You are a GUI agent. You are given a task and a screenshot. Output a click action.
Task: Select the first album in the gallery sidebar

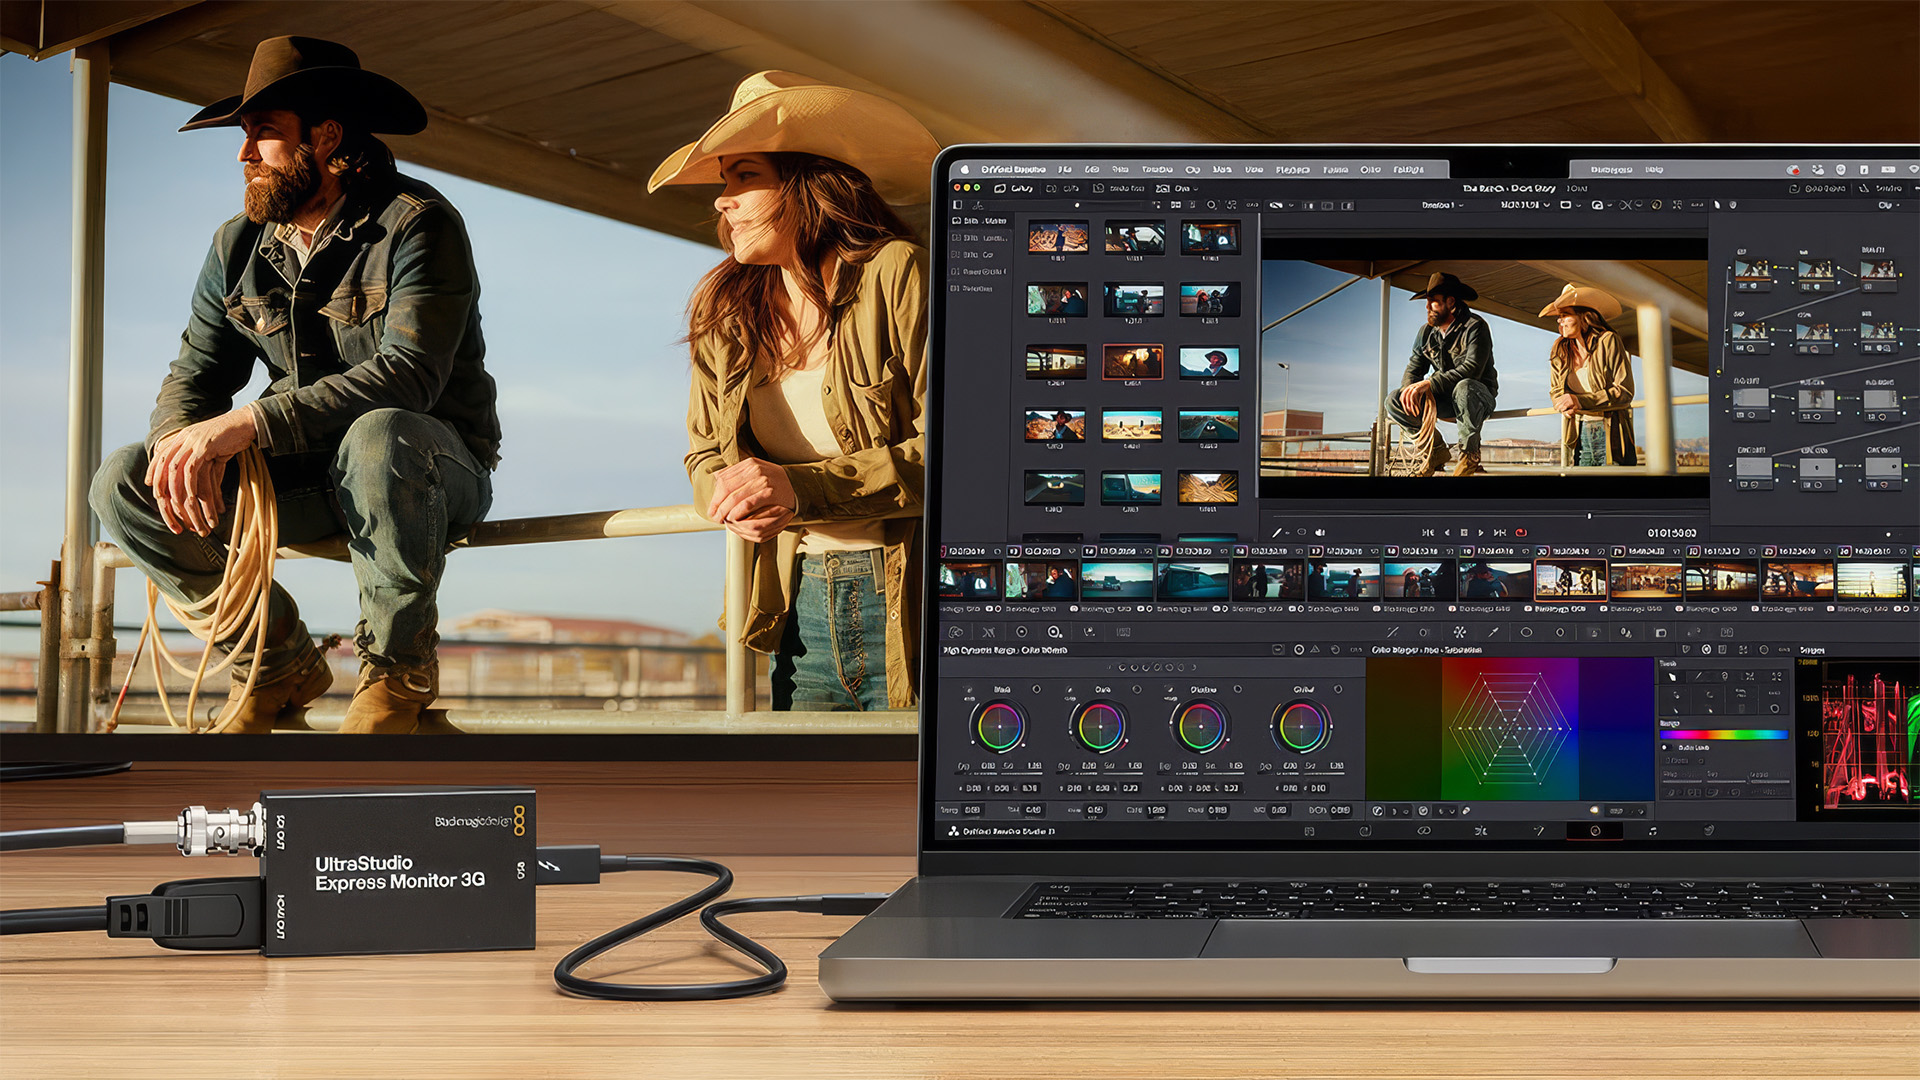coord(980,221)
